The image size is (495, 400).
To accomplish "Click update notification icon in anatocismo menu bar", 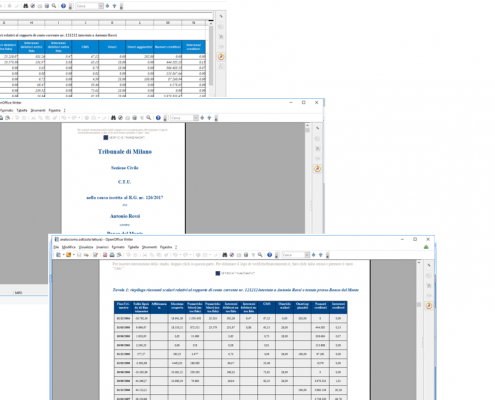I will click(x=426, y=247).
